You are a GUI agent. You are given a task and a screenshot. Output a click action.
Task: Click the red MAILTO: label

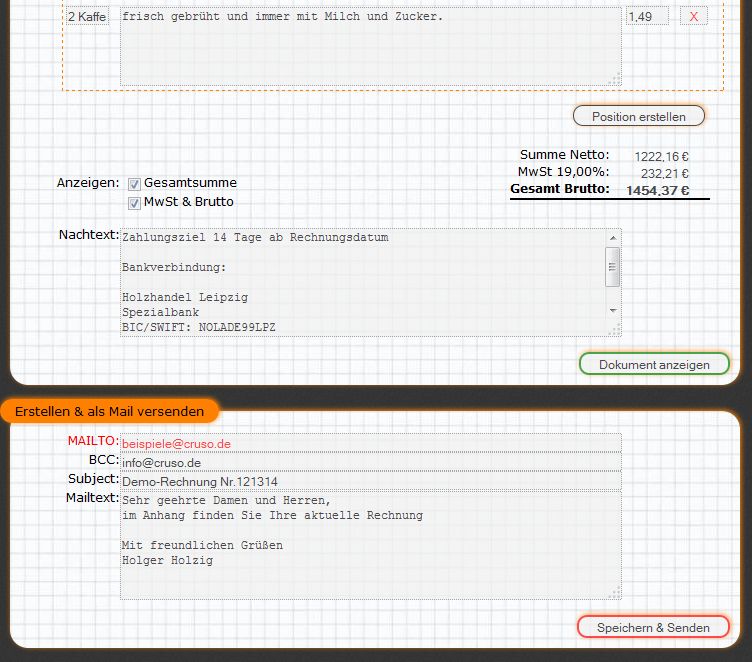(x=93, y=440)
